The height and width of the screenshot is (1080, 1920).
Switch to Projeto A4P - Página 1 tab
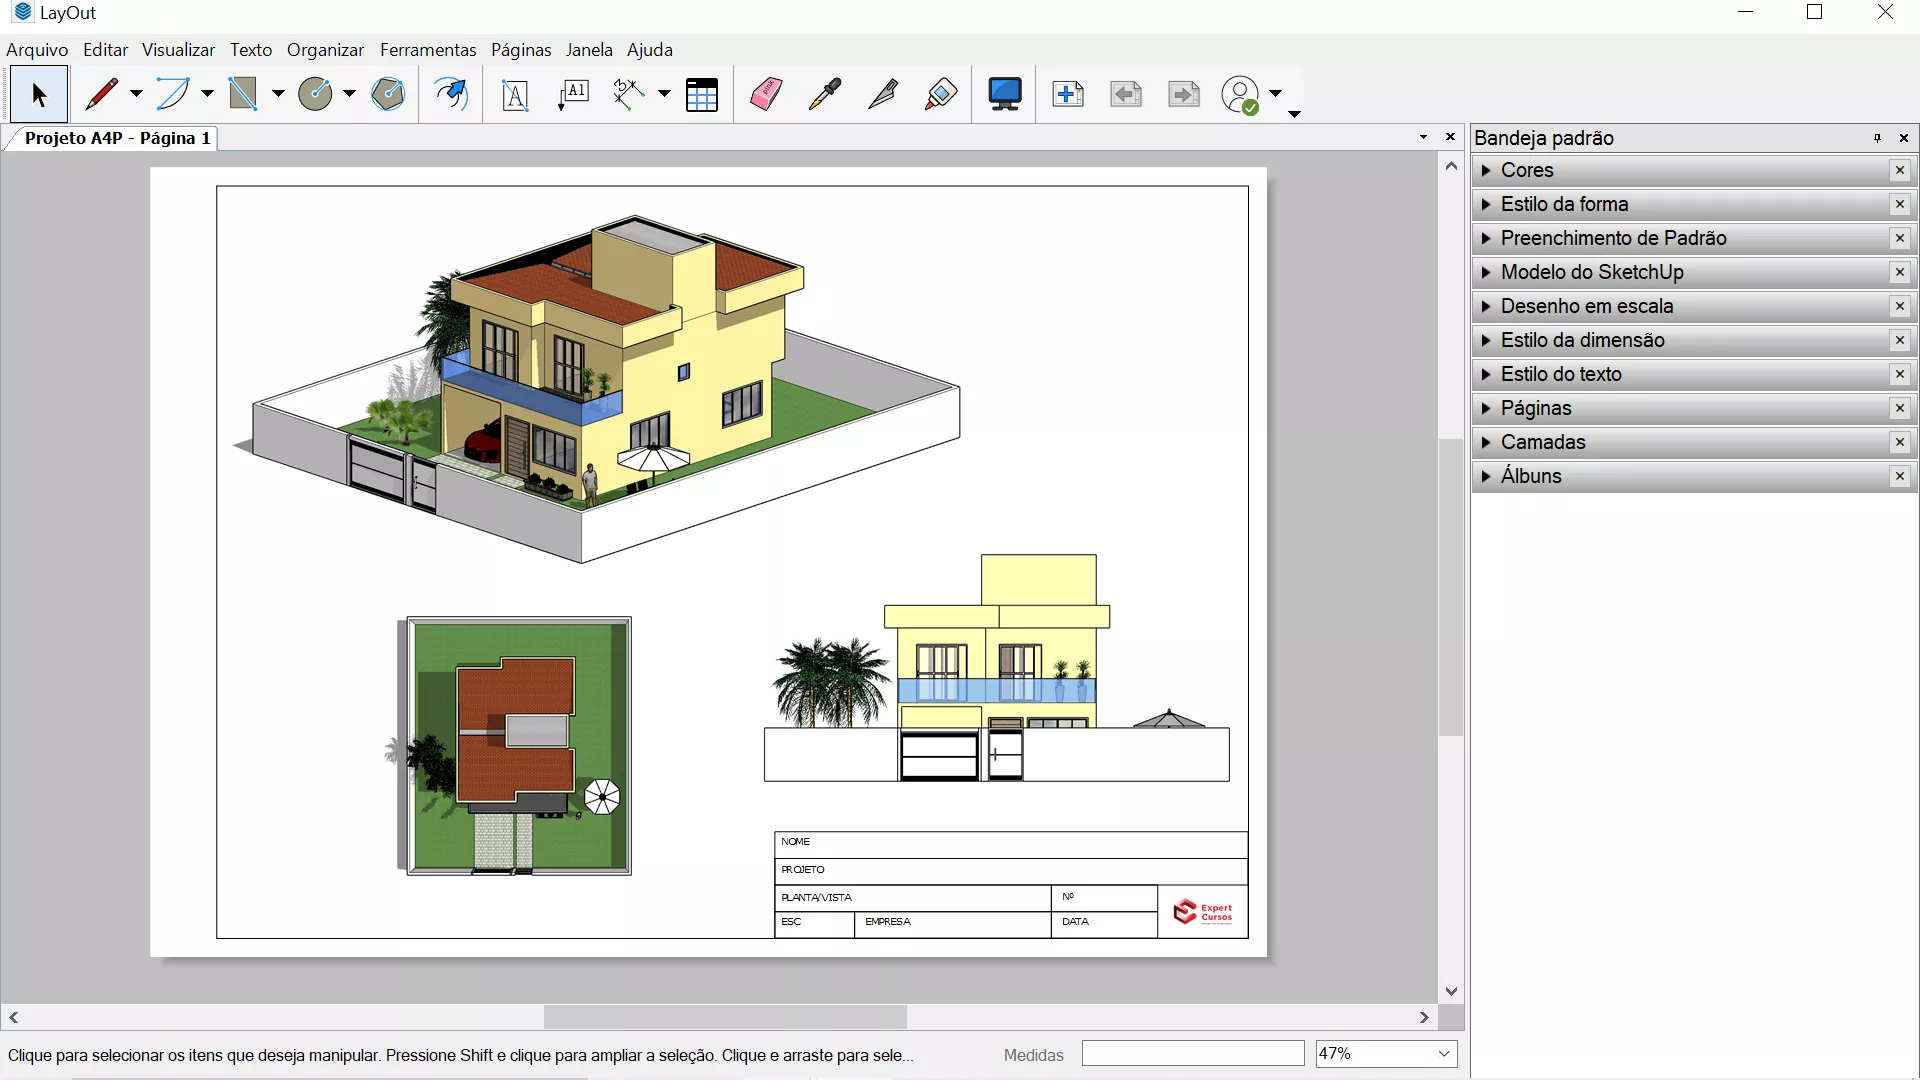[x=117, y=138]
